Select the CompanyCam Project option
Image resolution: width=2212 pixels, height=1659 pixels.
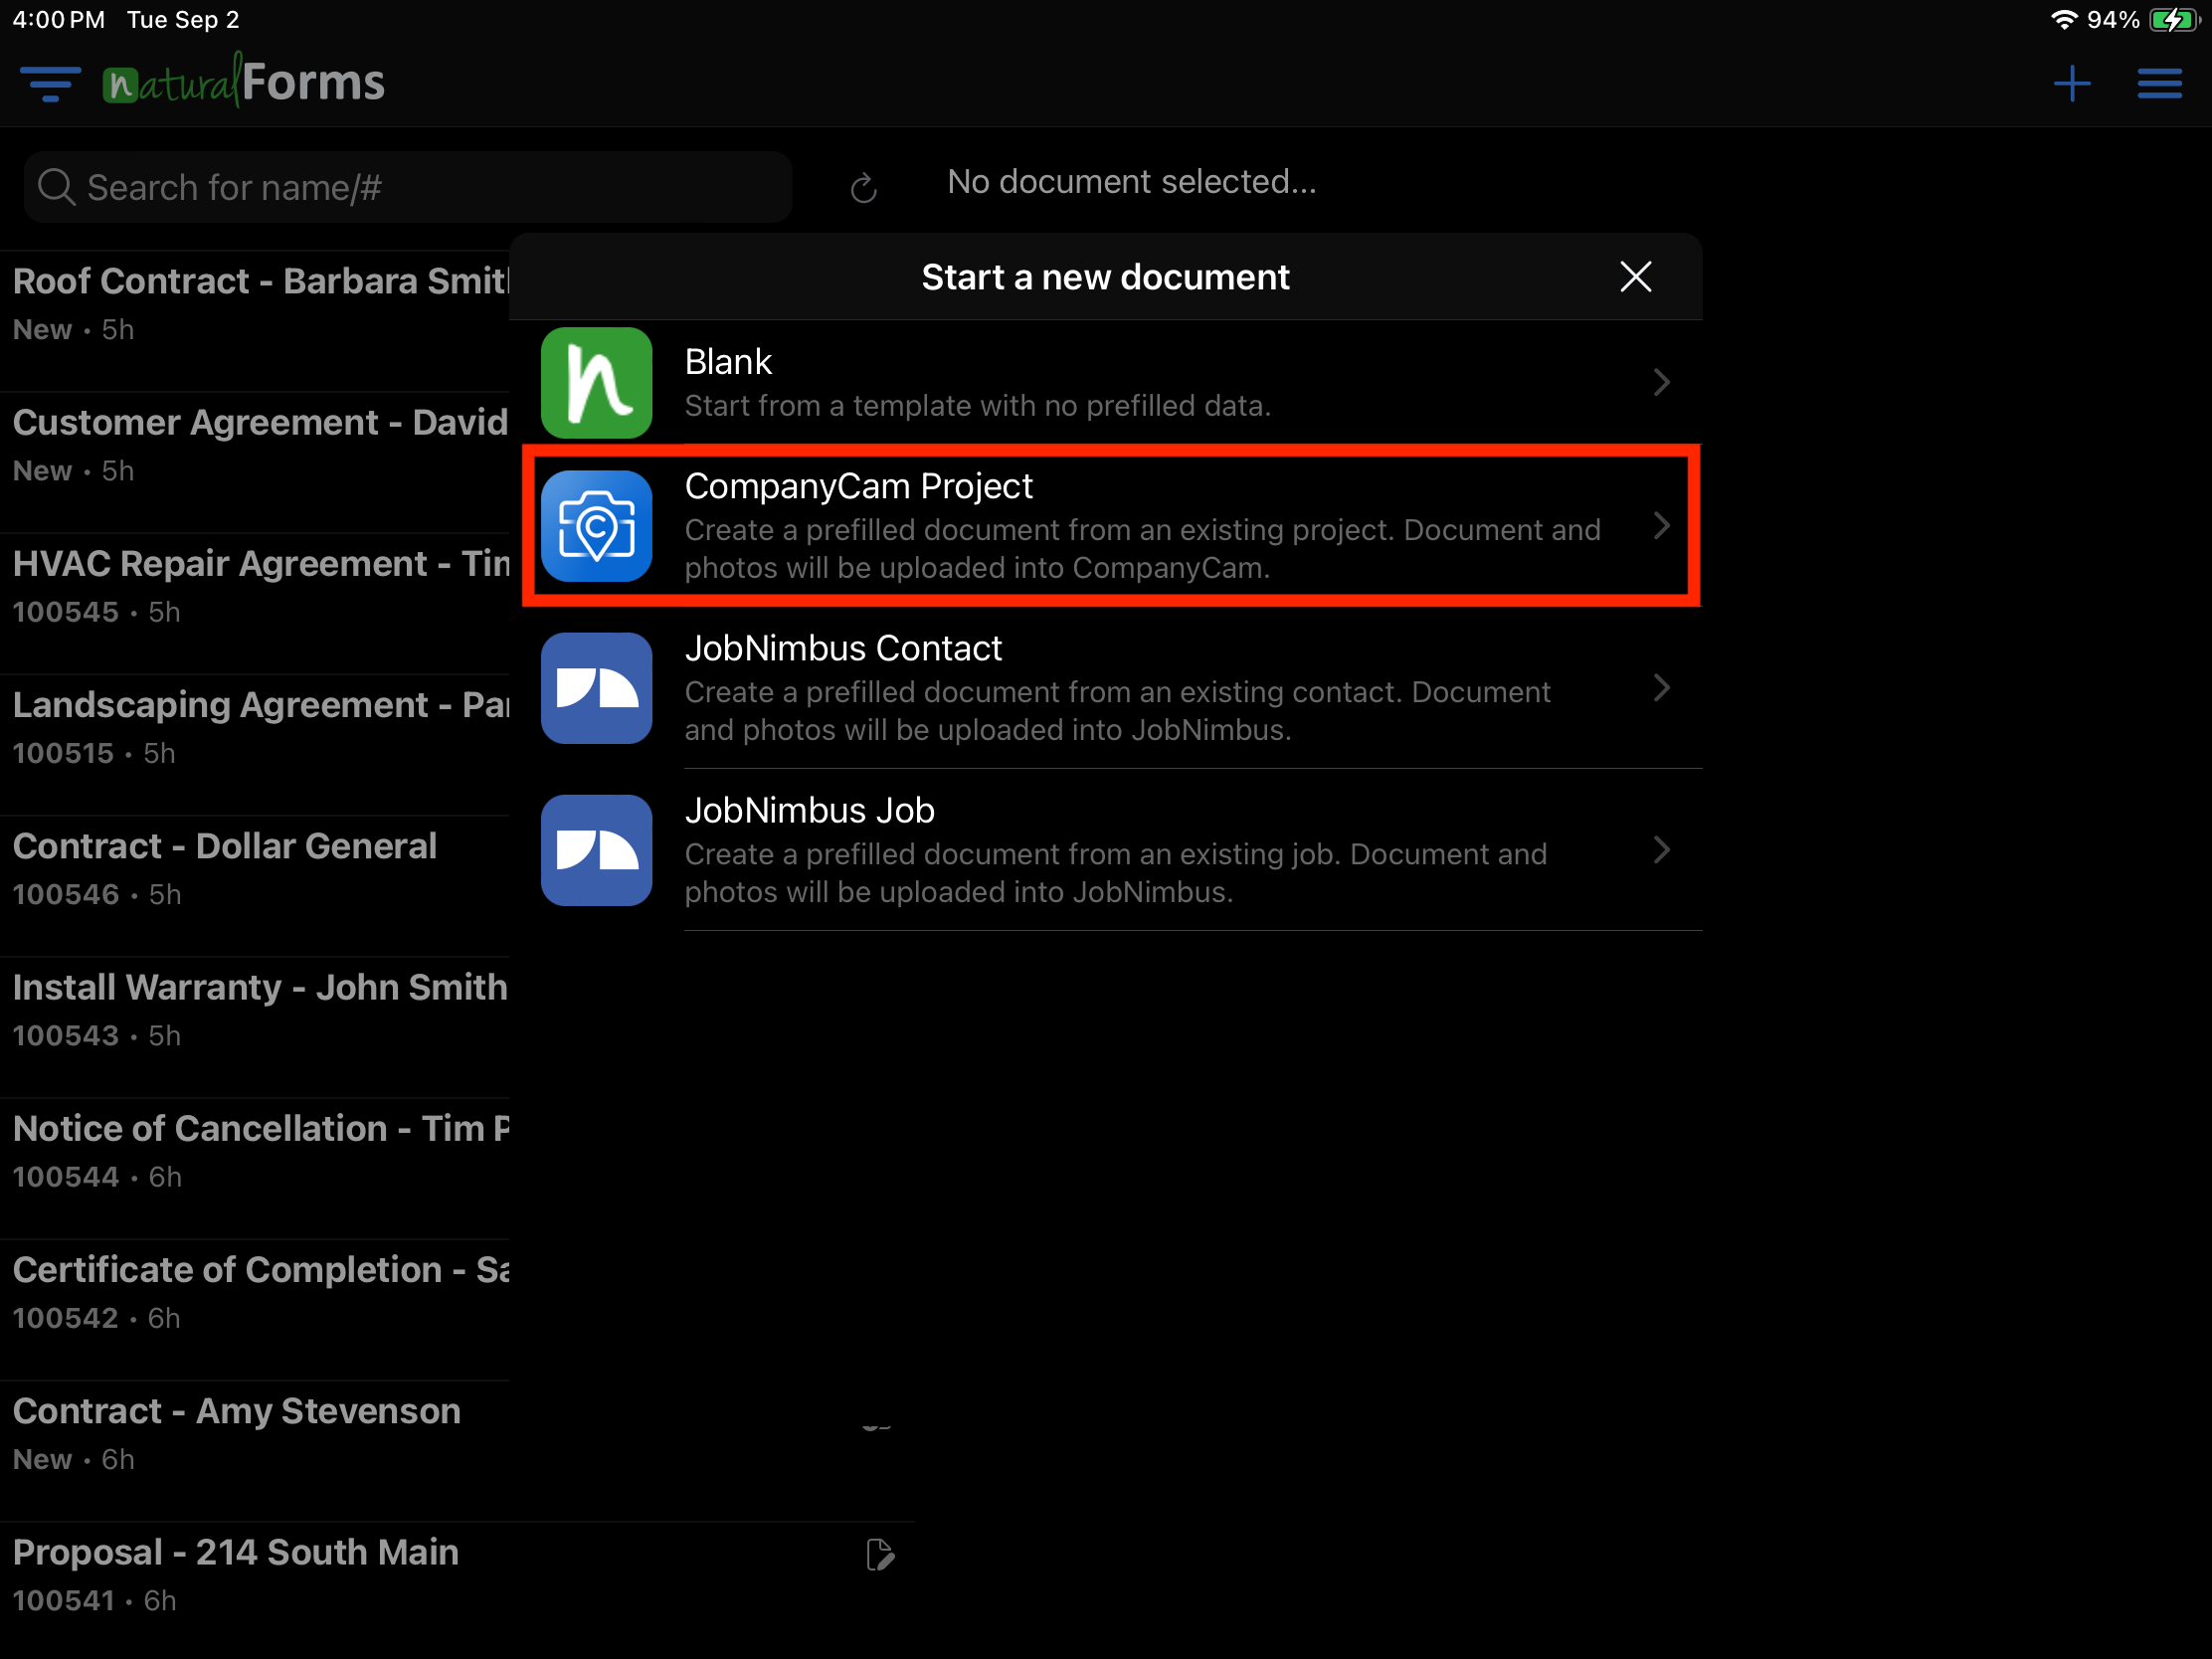click(1106, 526)
